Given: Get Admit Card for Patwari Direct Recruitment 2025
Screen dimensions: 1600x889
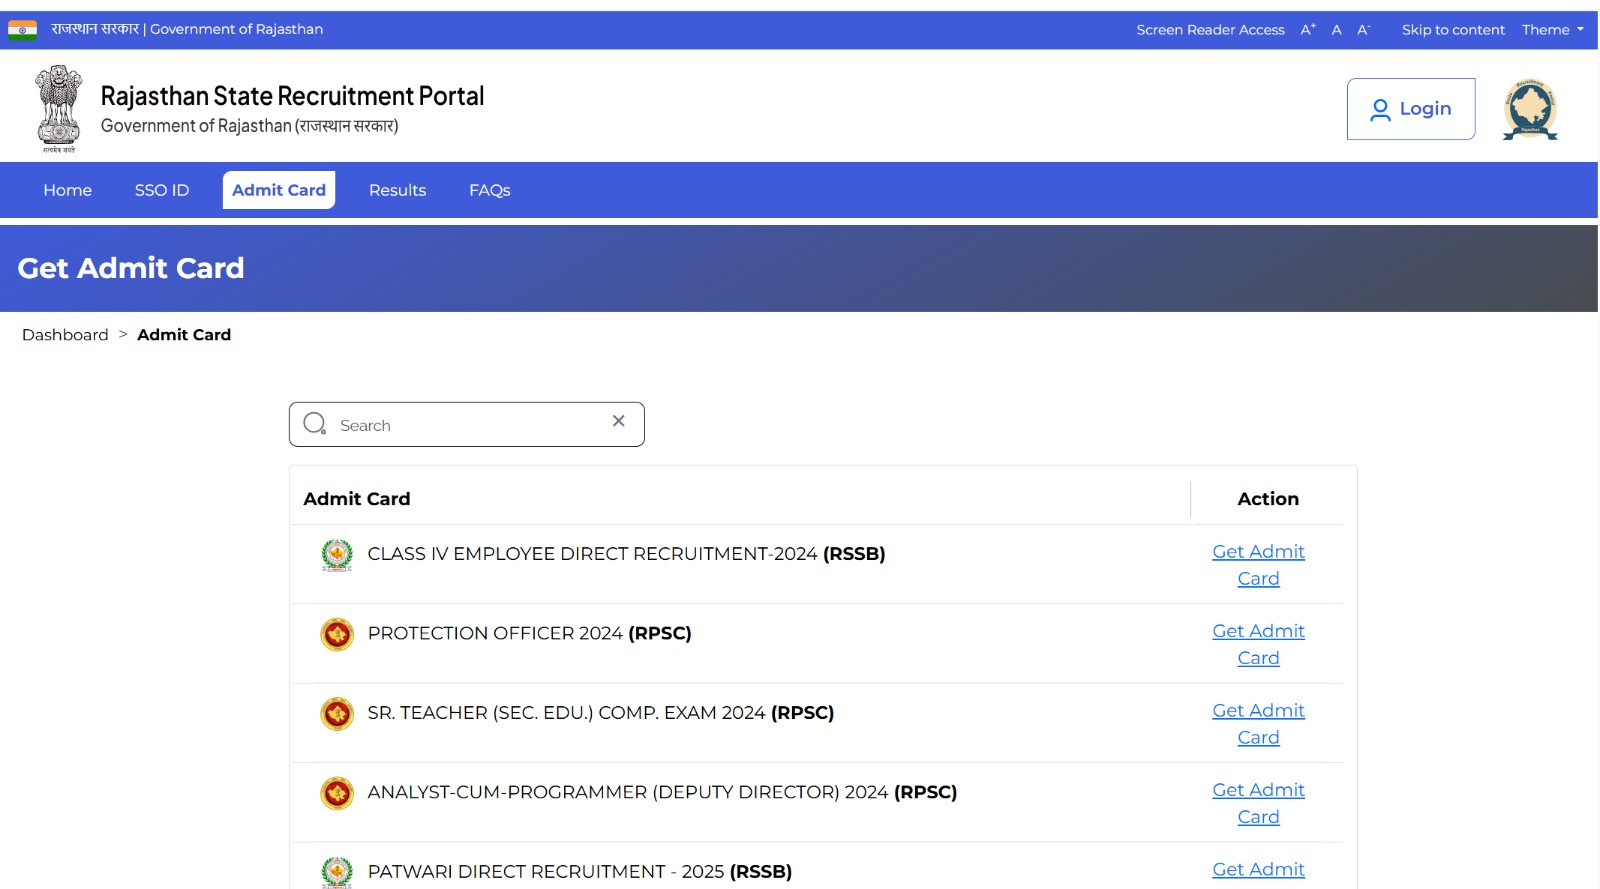Looking at the screenshot, I should click(1258, 870).
